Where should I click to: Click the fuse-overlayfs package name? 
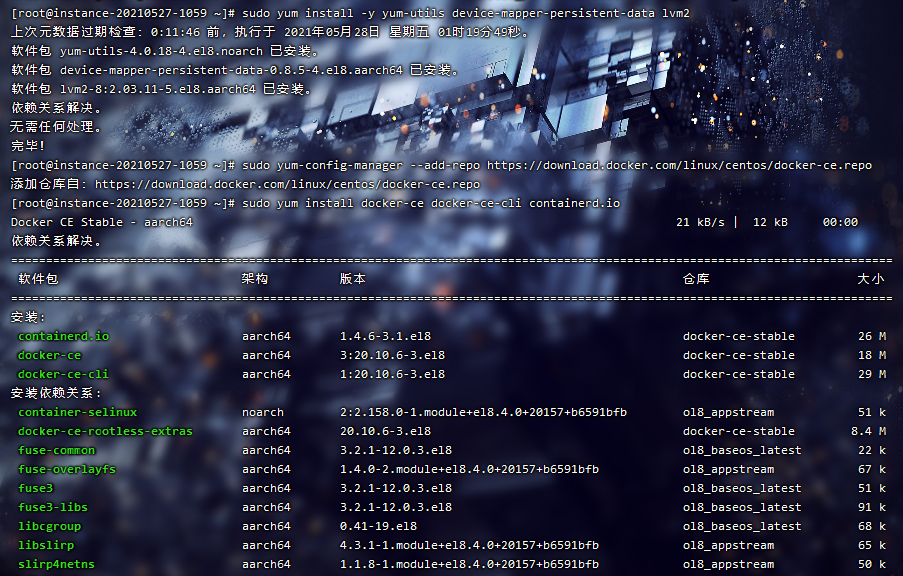[x=67, y=469]
